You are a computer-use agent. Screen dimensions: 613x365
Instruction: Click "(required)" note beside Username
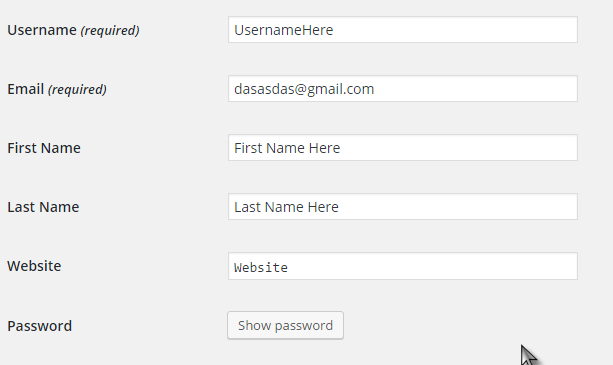(110, 30)
